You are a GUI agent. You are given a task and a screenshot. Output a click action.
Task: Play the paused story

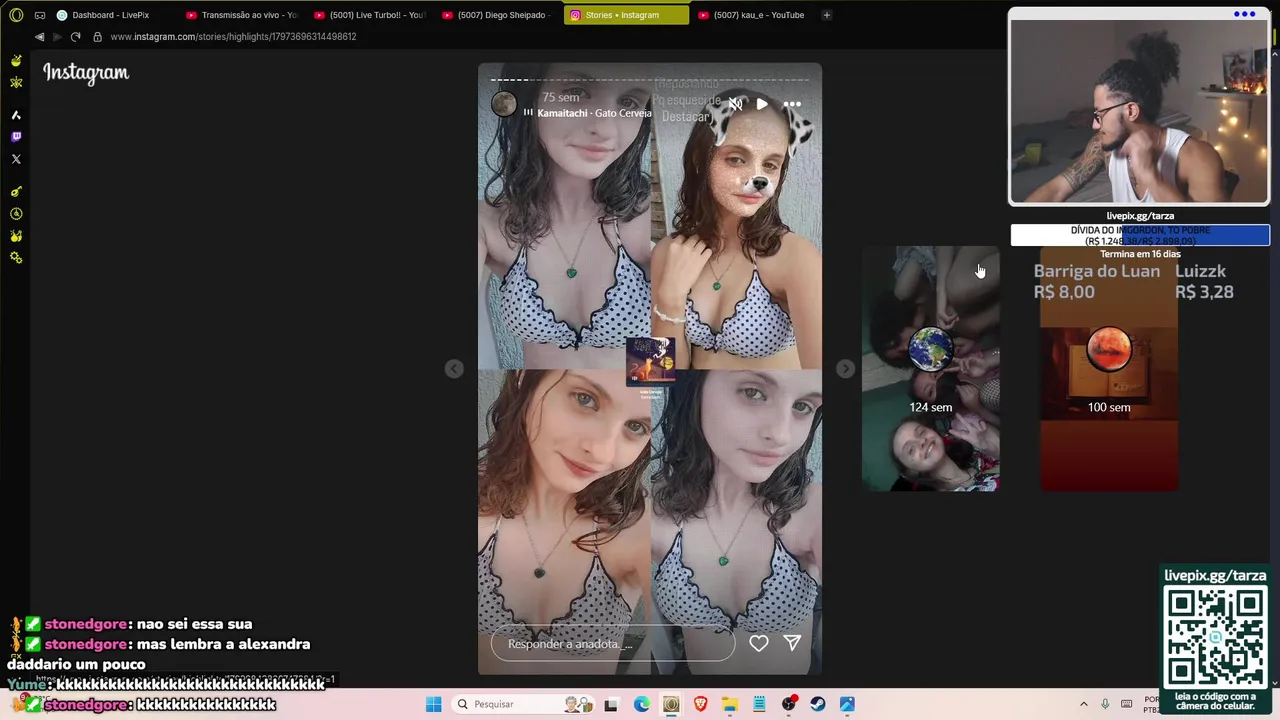762,104
